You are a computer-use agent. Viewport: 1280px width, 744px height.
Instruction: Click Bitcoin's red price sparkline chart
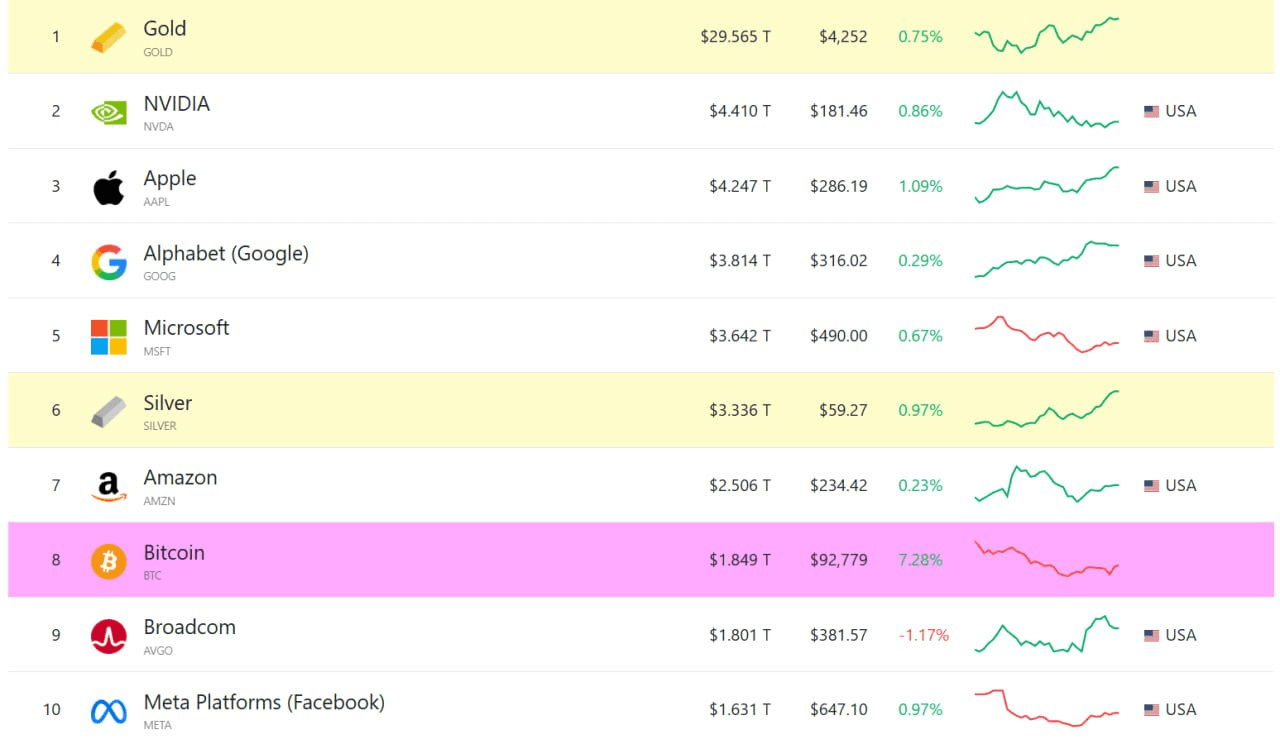point(1047,559)
